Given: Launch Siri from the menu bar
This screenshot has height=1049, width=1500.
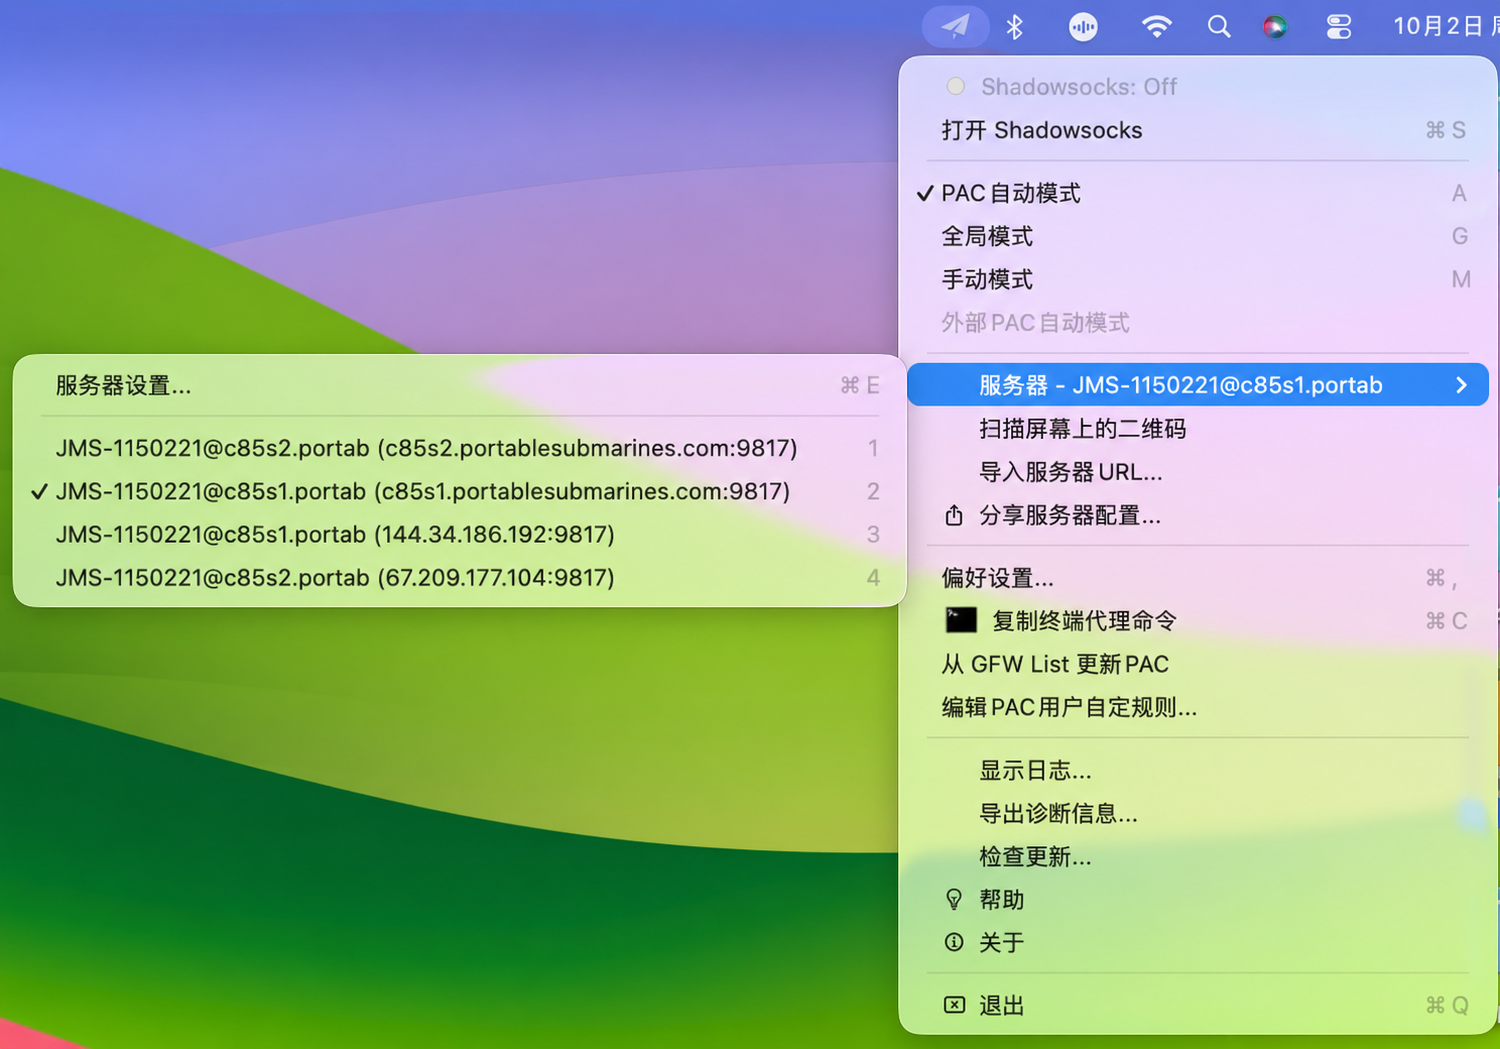Looking at the screenshot, I should 1275,27.
